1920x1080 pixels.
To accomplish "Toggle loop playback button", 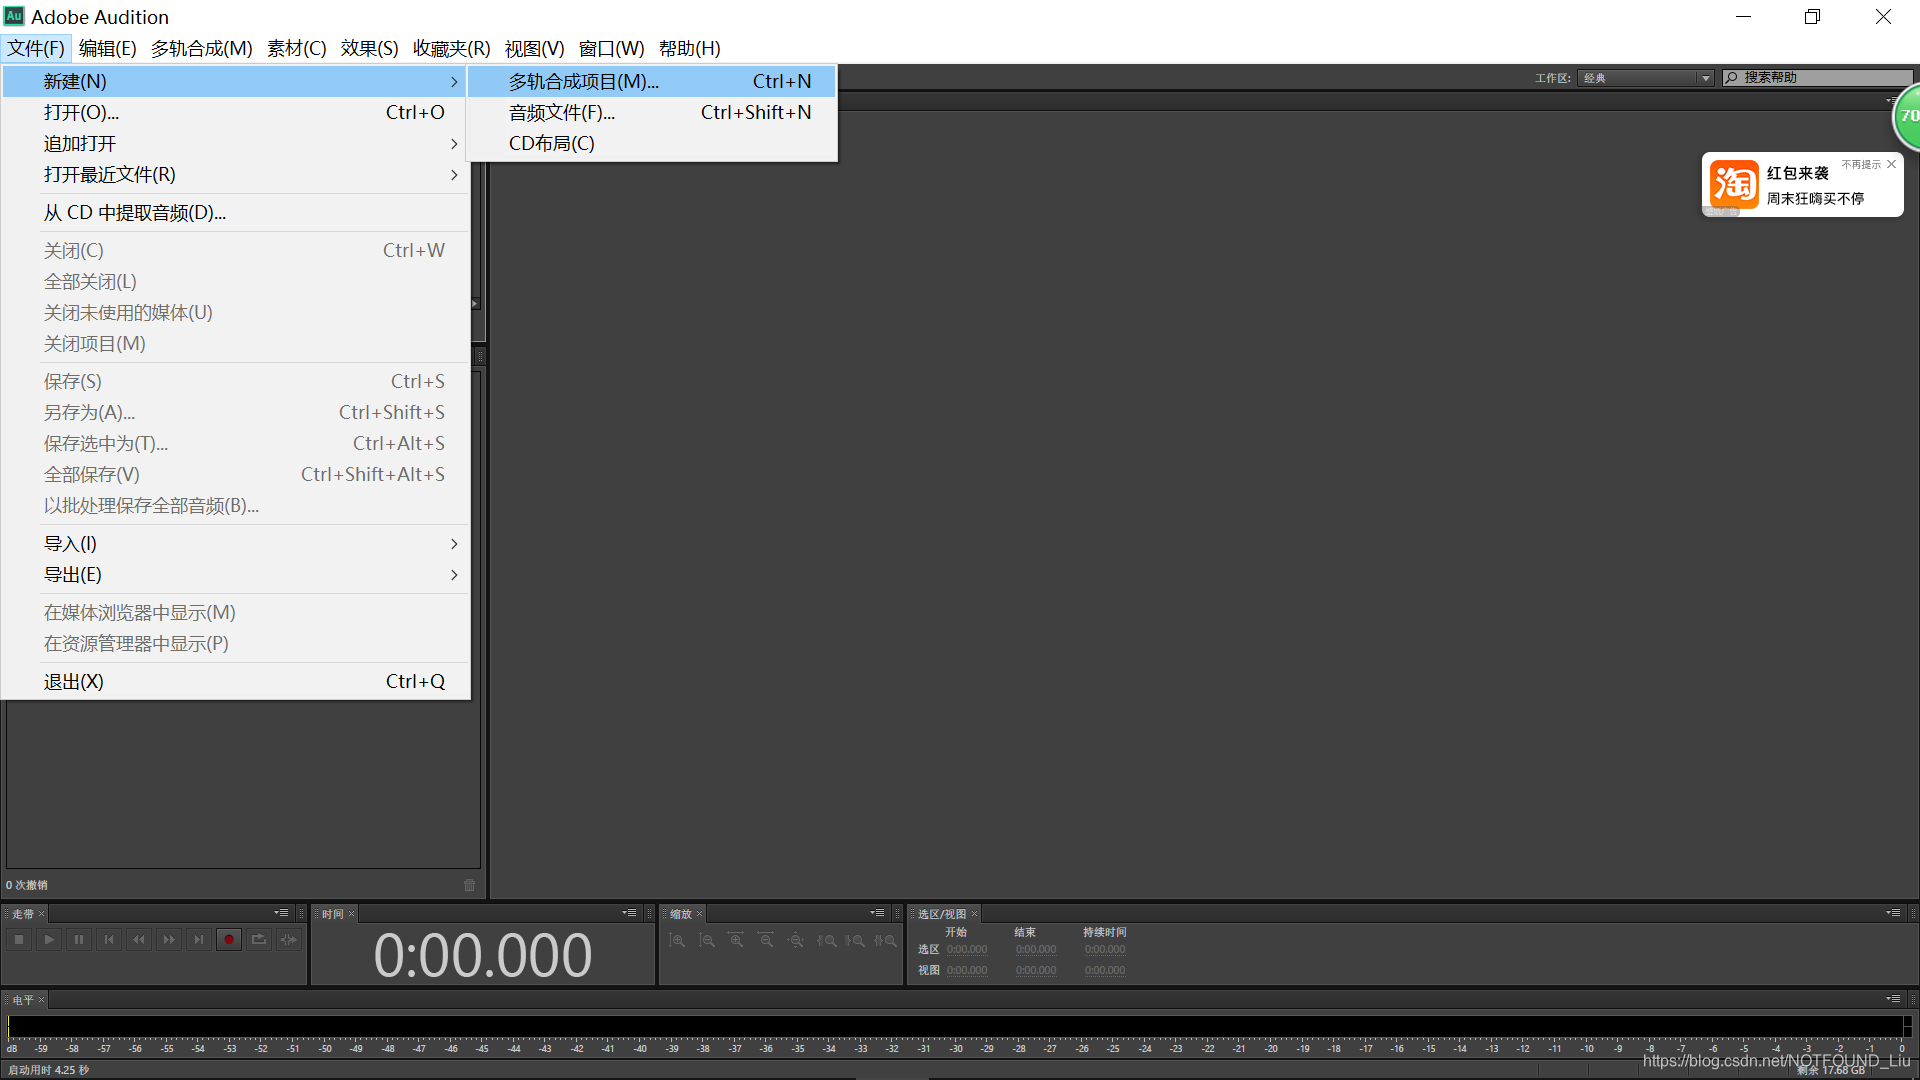I will click(x=259, y=940).
